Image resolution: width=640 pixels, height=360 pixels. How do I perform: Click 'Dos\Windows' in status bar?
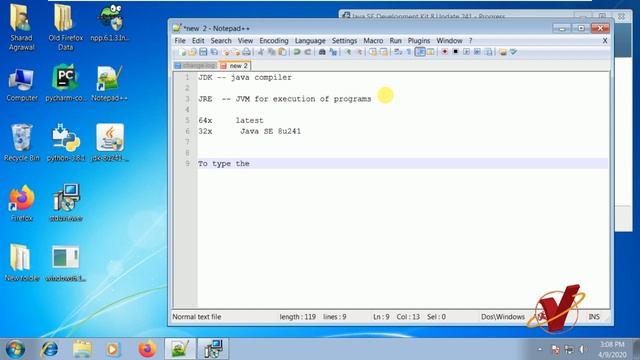[x=503, y=317]
